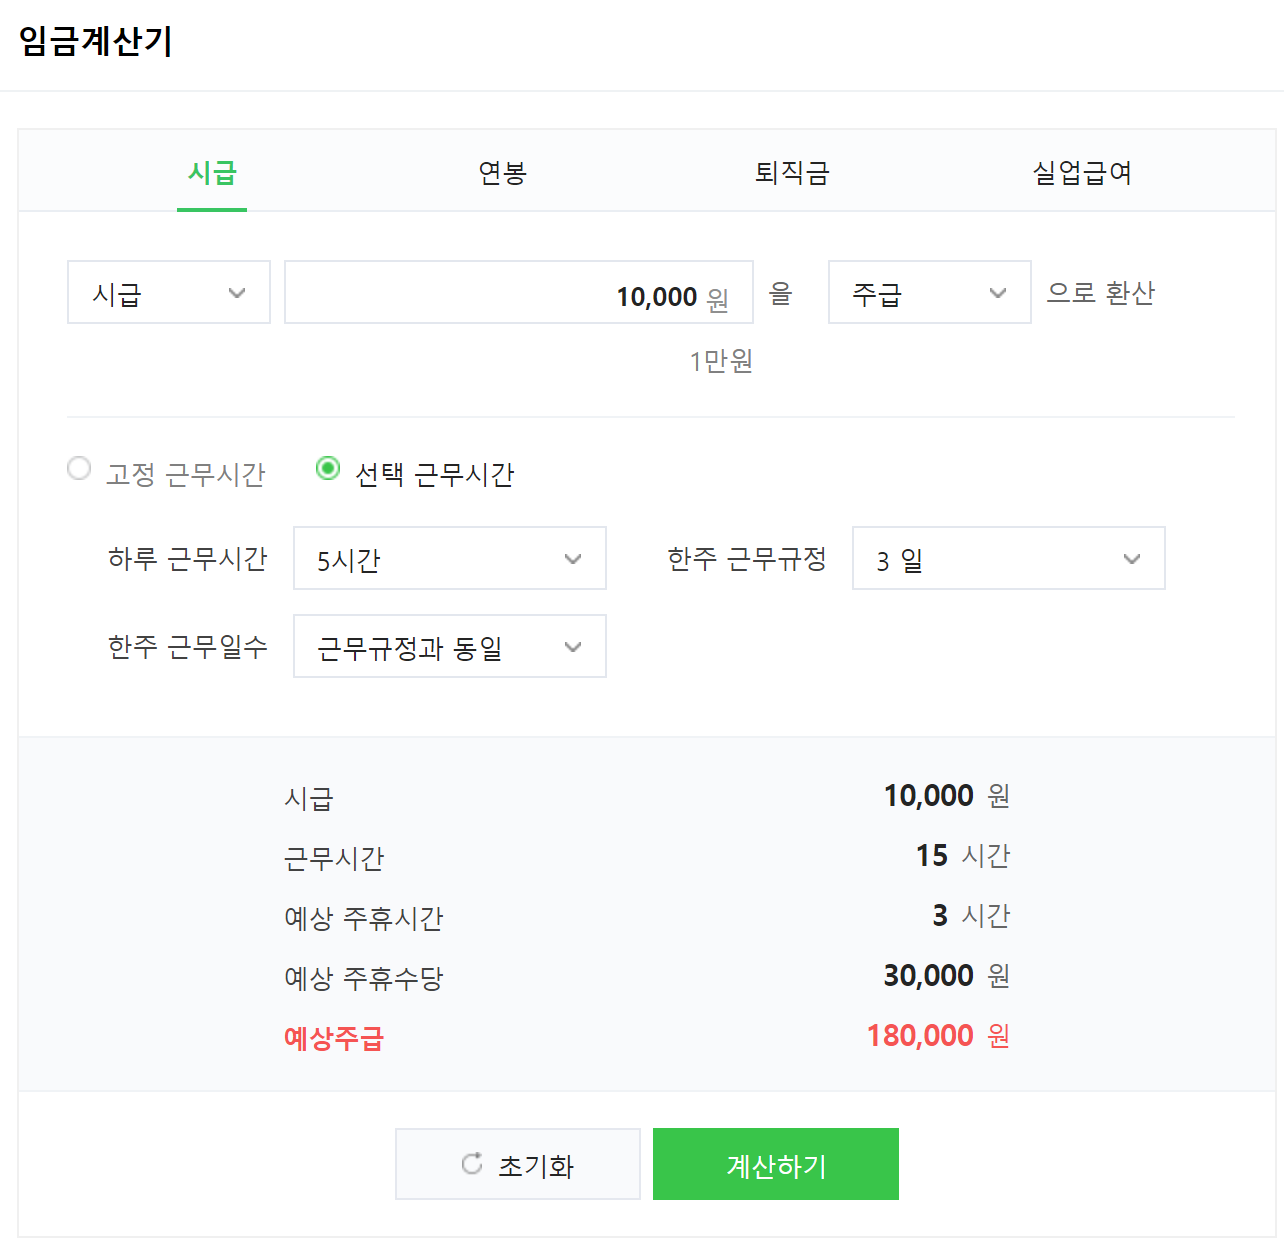Click the chevron icon on the 주급 selector

pos(997,292)
